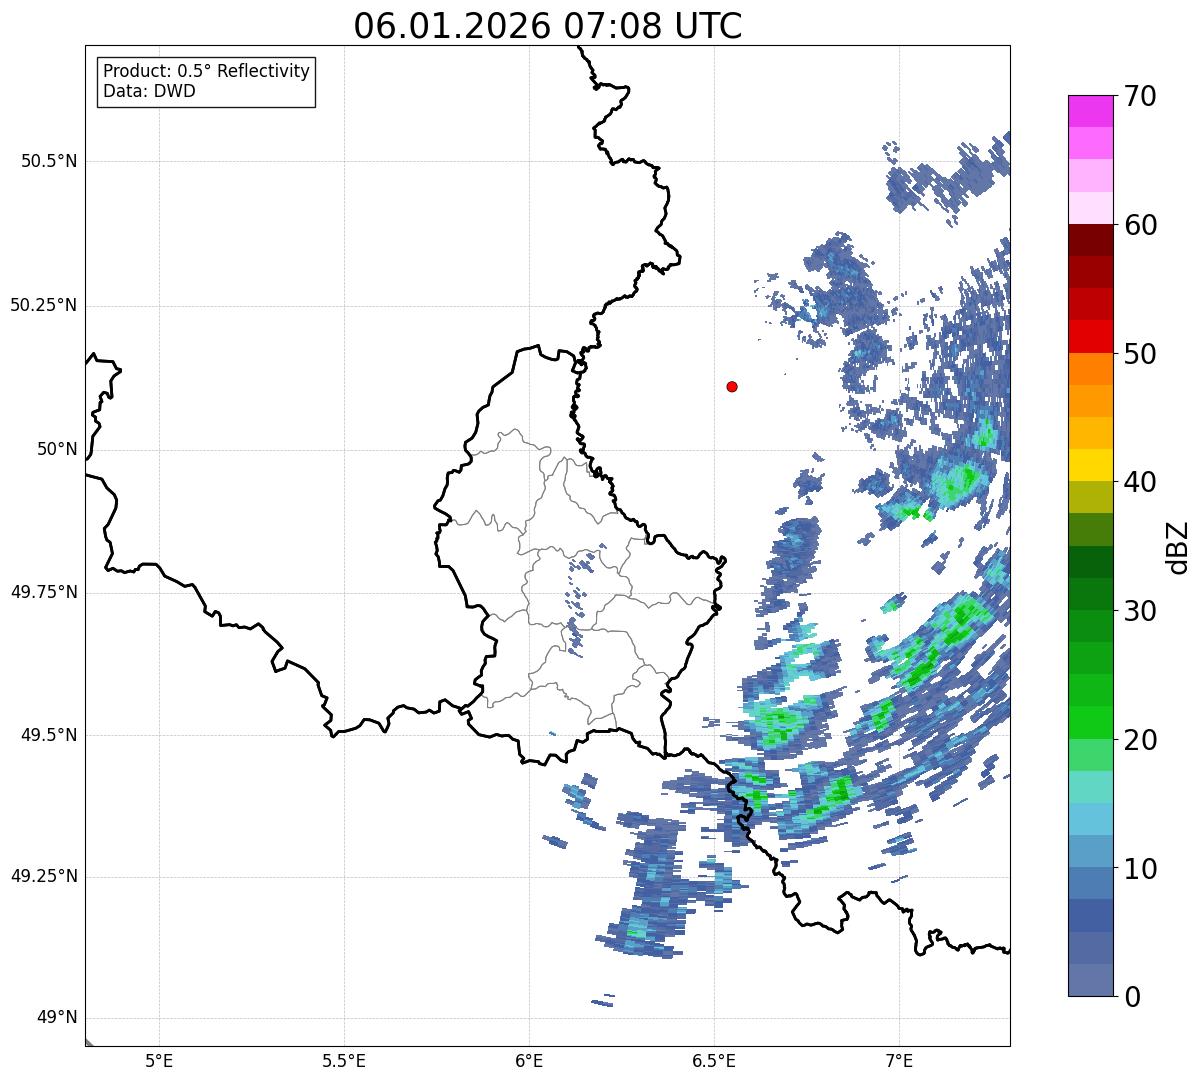Click the yellow 40 dBZ color swatch

pos(1091,465)
